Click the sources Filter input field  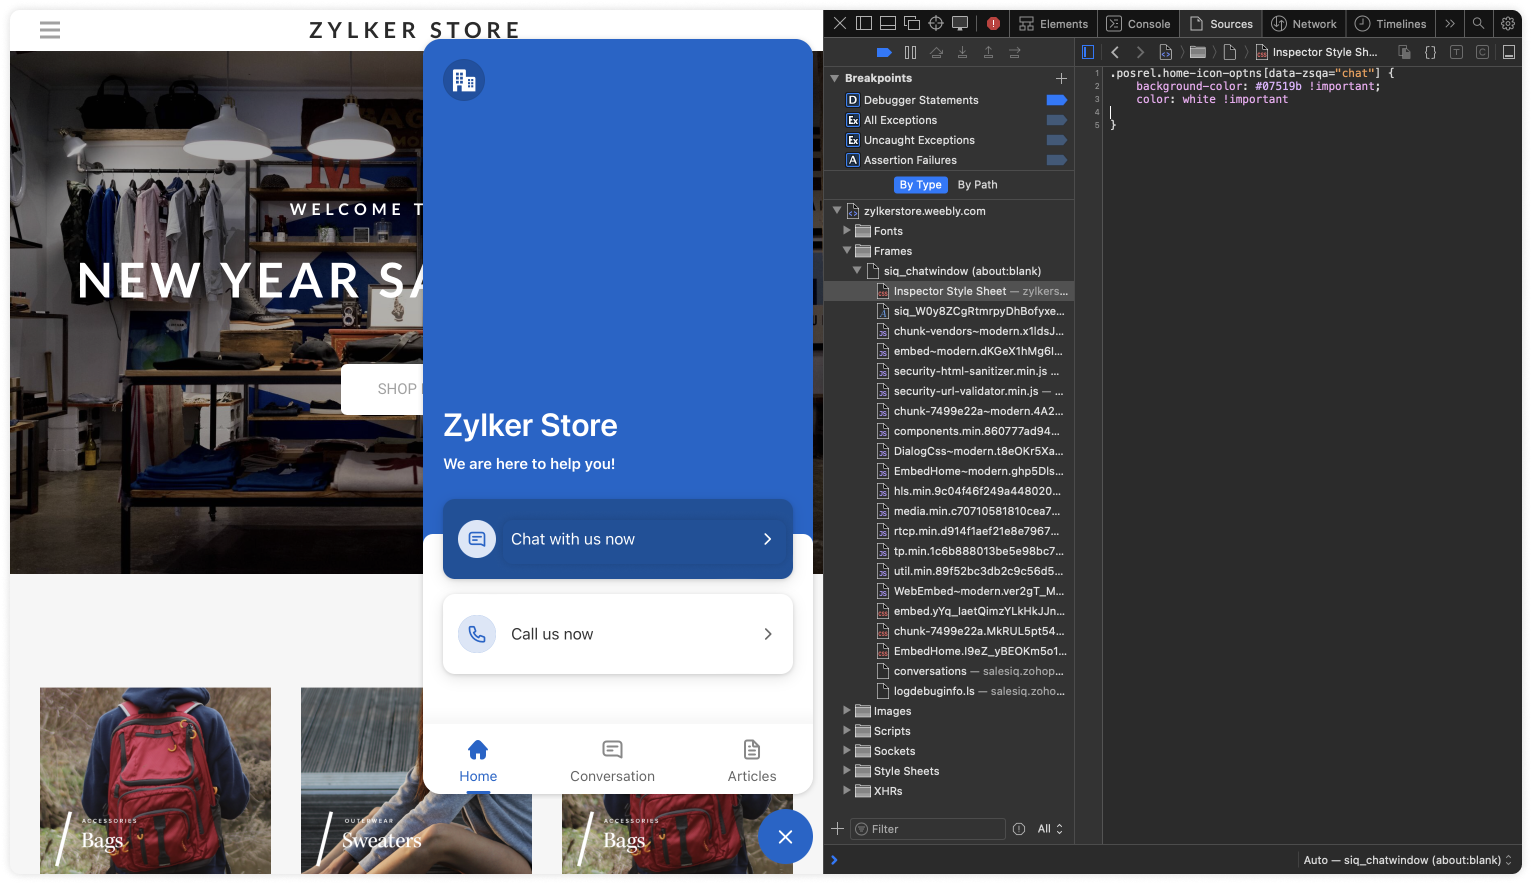(928, 829)
